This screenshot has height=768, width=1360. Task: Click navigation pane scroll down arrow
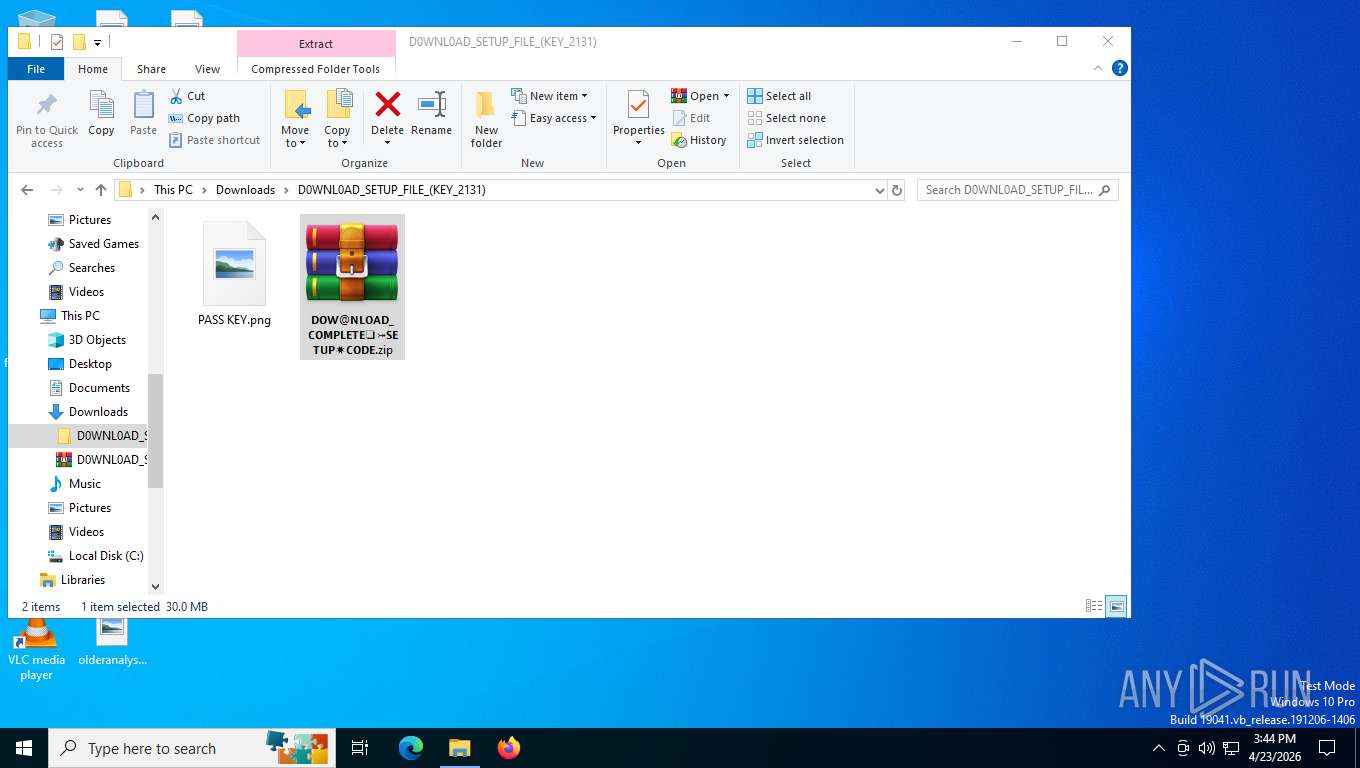[155, 587]
